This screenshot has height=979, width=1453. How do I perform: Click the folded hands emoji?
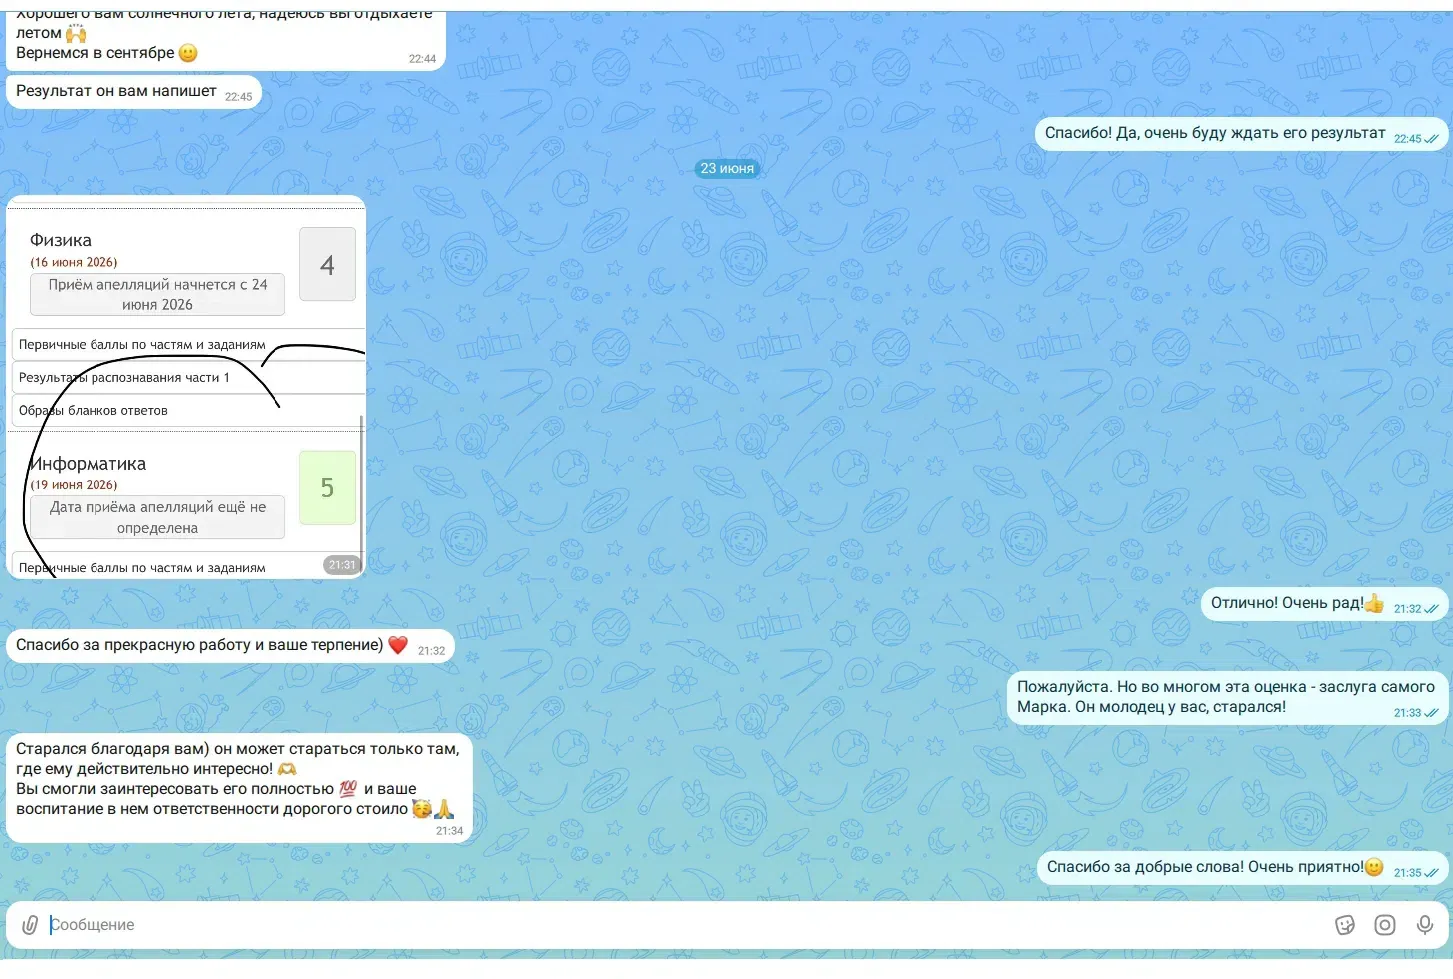(x=444, y=809)
